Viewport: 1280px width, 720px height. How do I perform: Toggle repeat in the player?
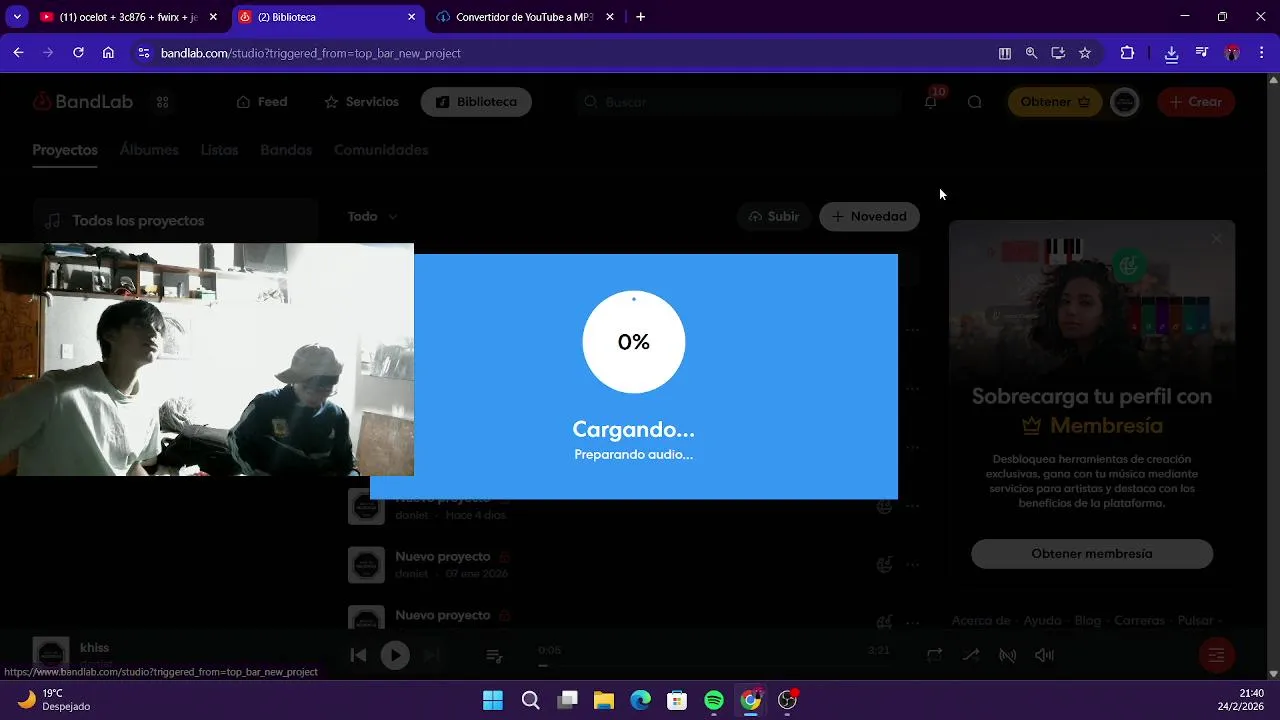tap(934, 655)
